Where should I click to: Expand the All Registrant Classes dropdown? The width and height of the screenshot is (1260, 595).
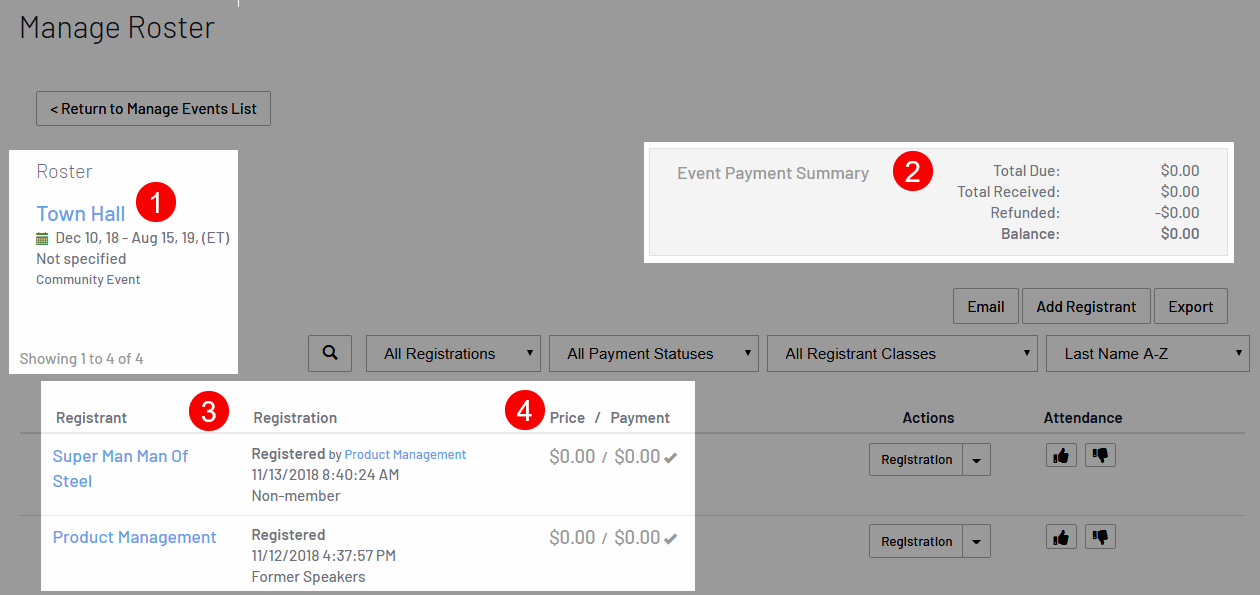[x=901, y=354]
